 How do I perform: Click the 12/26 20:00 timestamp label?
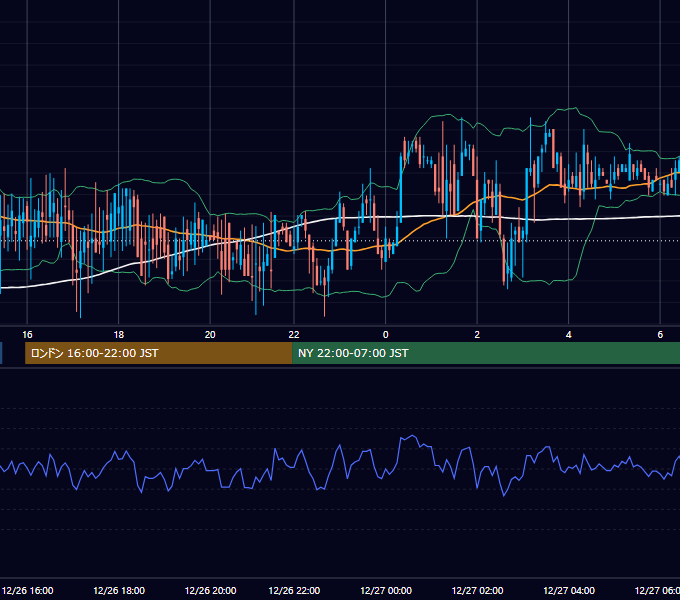(x=210, y=590)
